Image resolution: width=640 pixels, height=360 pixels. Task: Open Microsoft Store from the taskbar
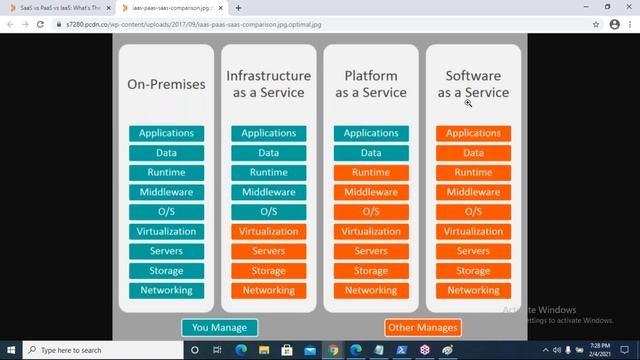coord(287,350)
